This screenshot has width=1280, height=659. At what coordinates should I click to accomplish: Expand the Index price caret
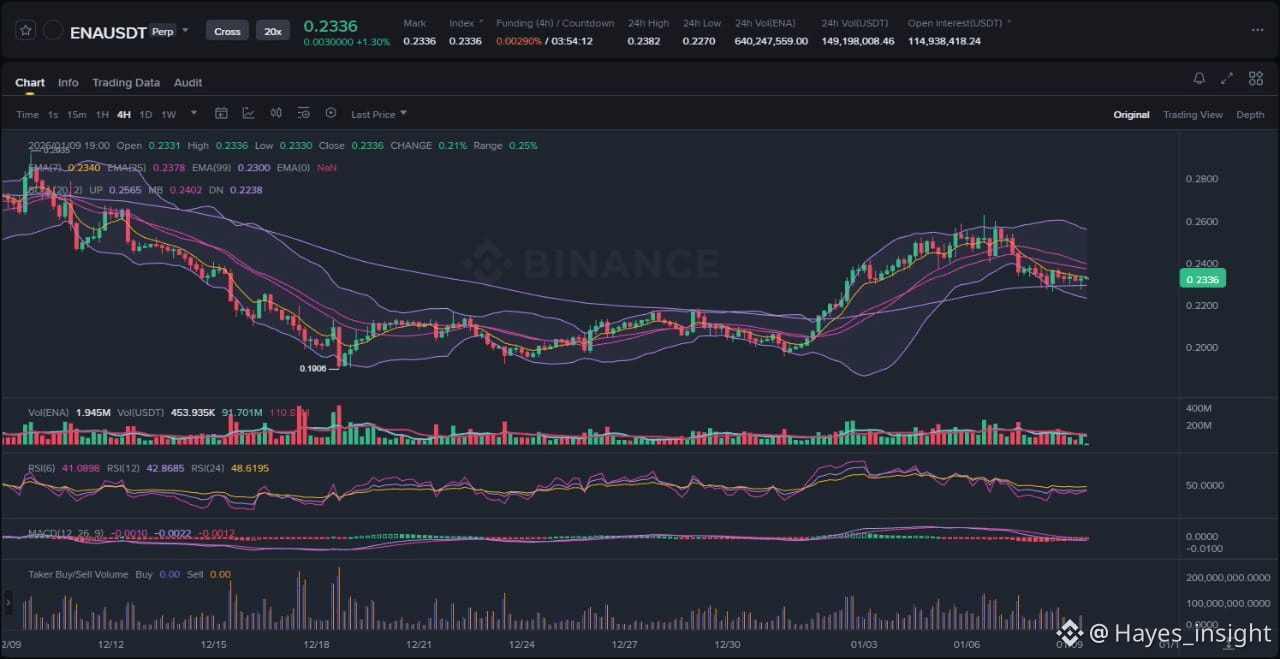click(x=481, y=22)
